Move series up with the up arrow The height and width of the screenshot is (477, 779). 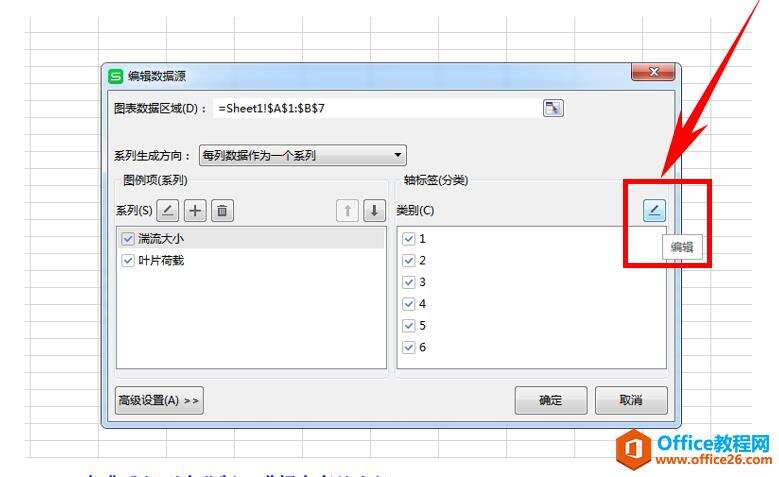tap(347, 211)
